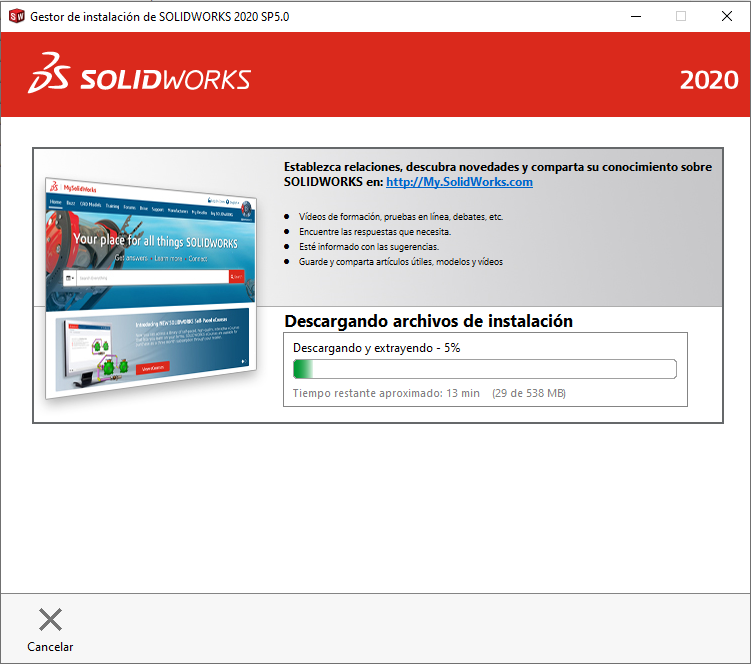Click 'Encuentre las respuestas que necesita' text

tap(375, 232)
